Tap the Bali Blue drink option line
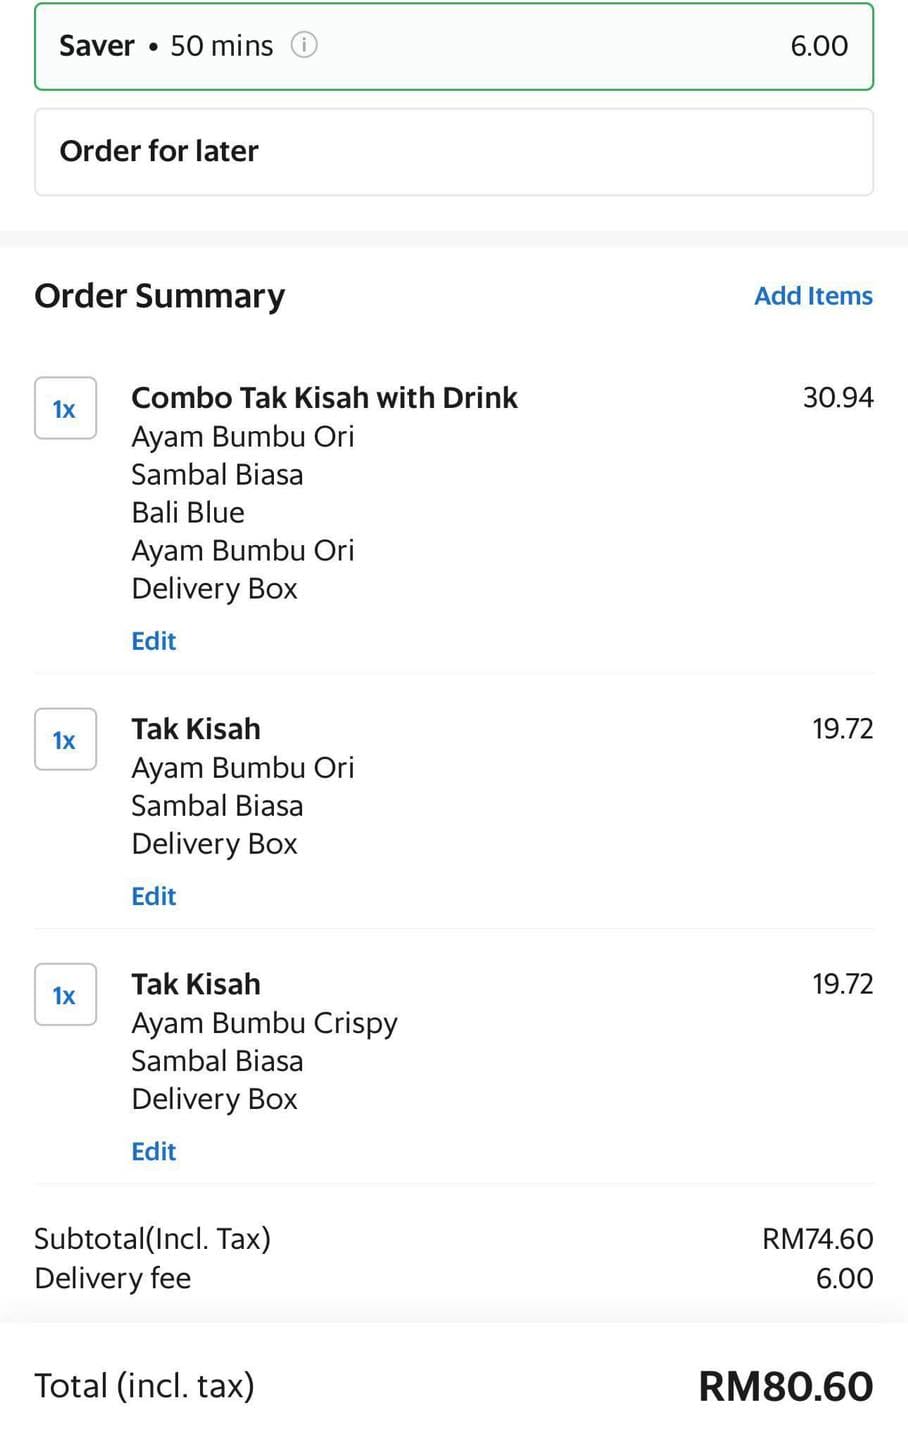Image resolution: width=908 pixels, height=1440 pixels. tap(188, 512)
